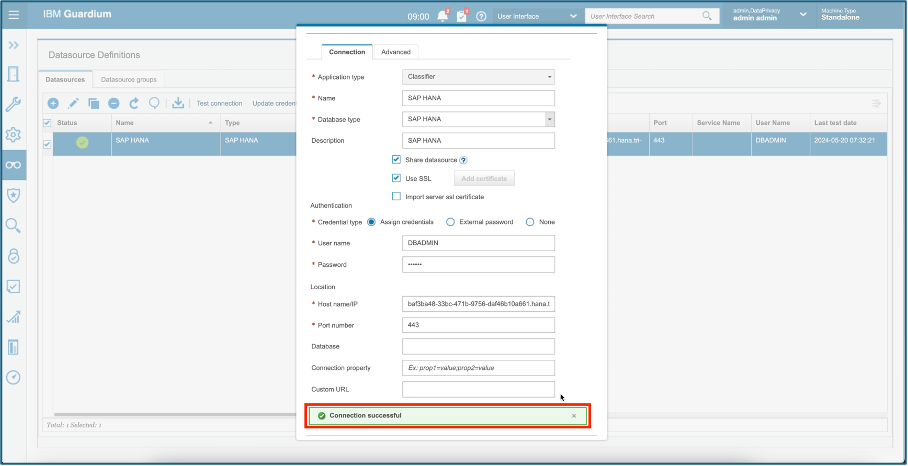Click in the Description input field
The image size is (908, 466).
click(478, 140)
